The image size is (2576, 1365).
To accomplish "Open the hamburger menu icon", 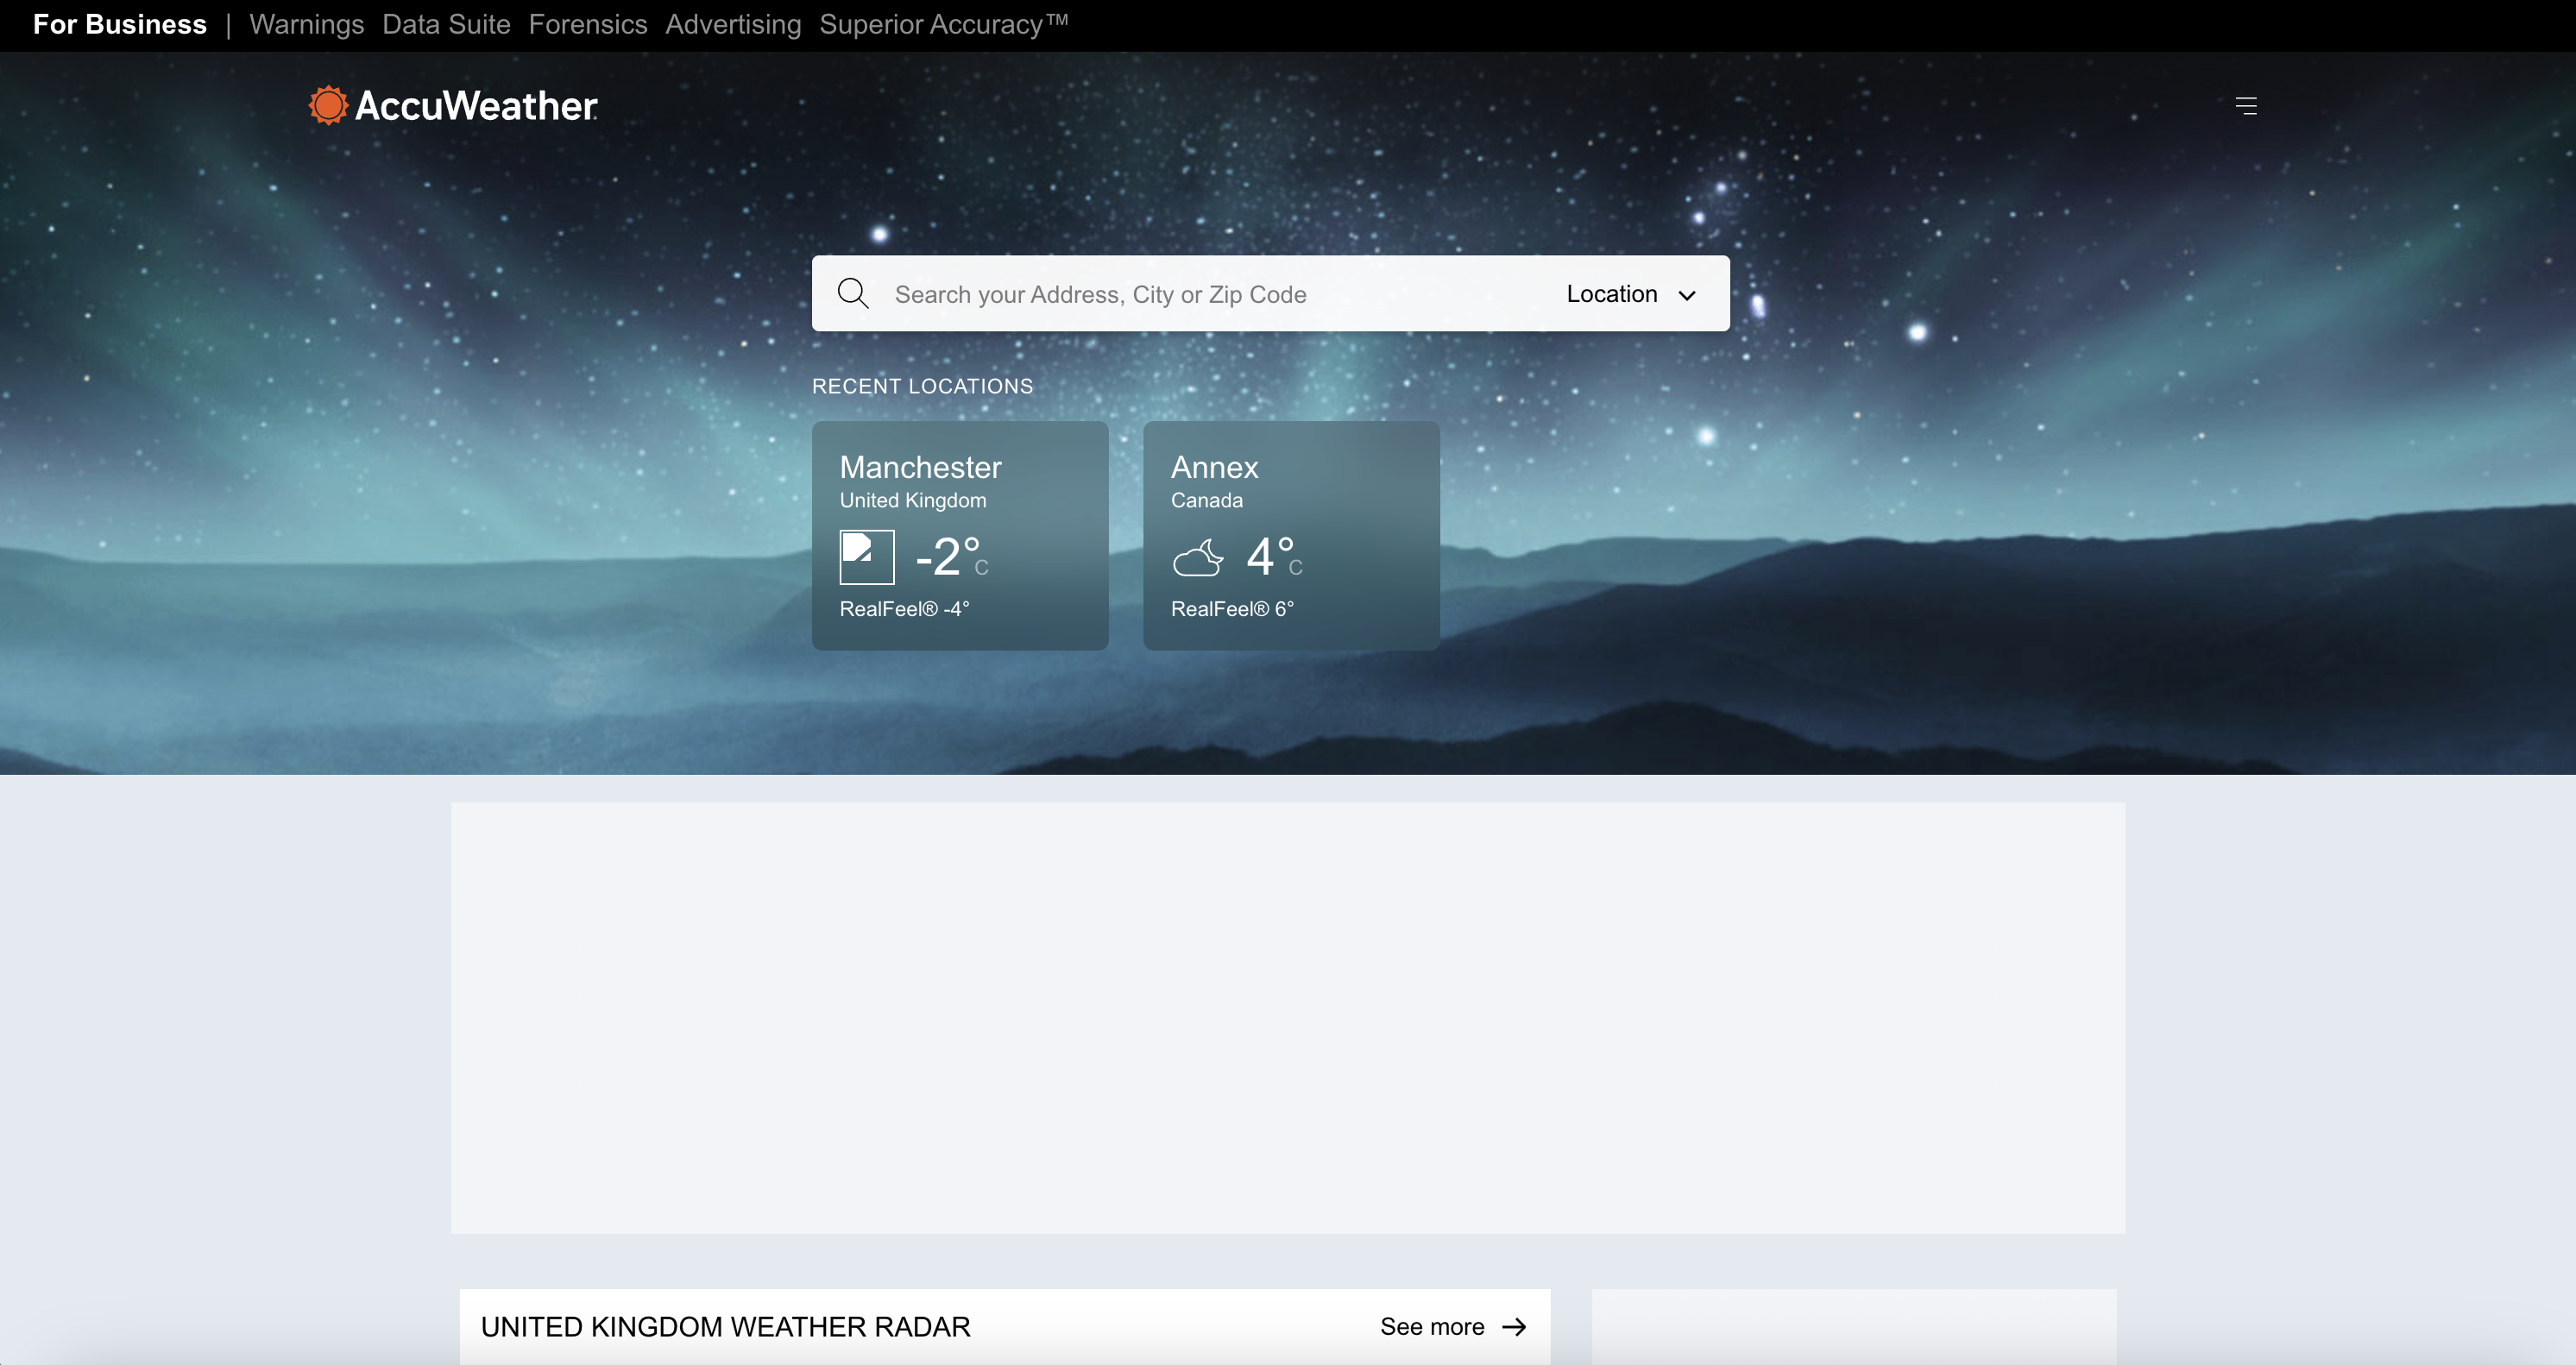I will pos(2246,106).
